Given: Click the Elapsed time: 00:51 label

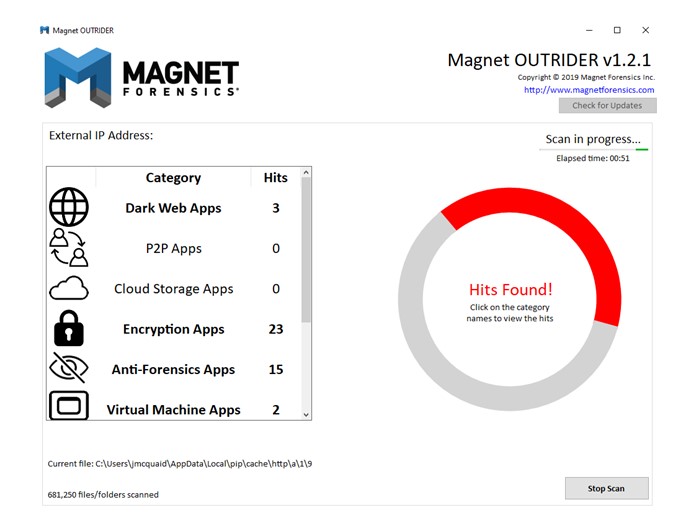Looking at the screenshot, I should click(593, 158).
